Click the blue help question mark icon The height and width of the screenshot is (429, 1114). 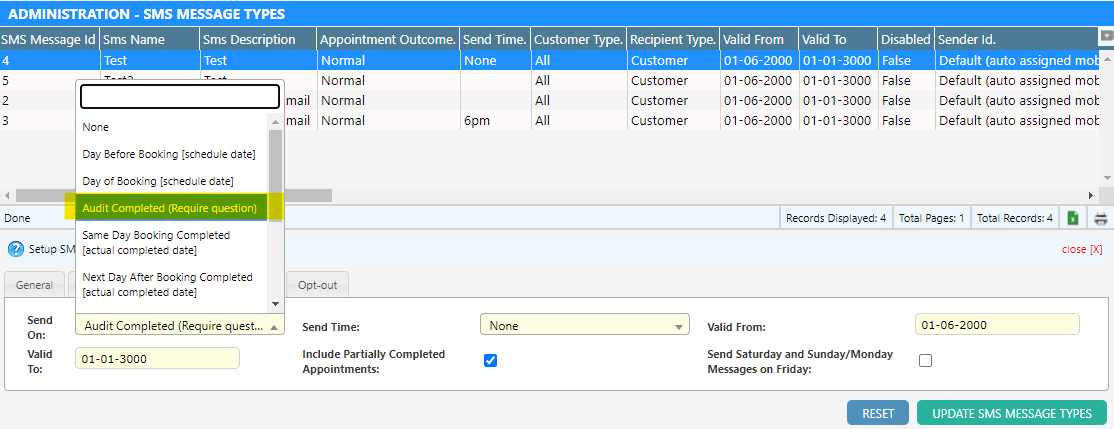(15, 249)
